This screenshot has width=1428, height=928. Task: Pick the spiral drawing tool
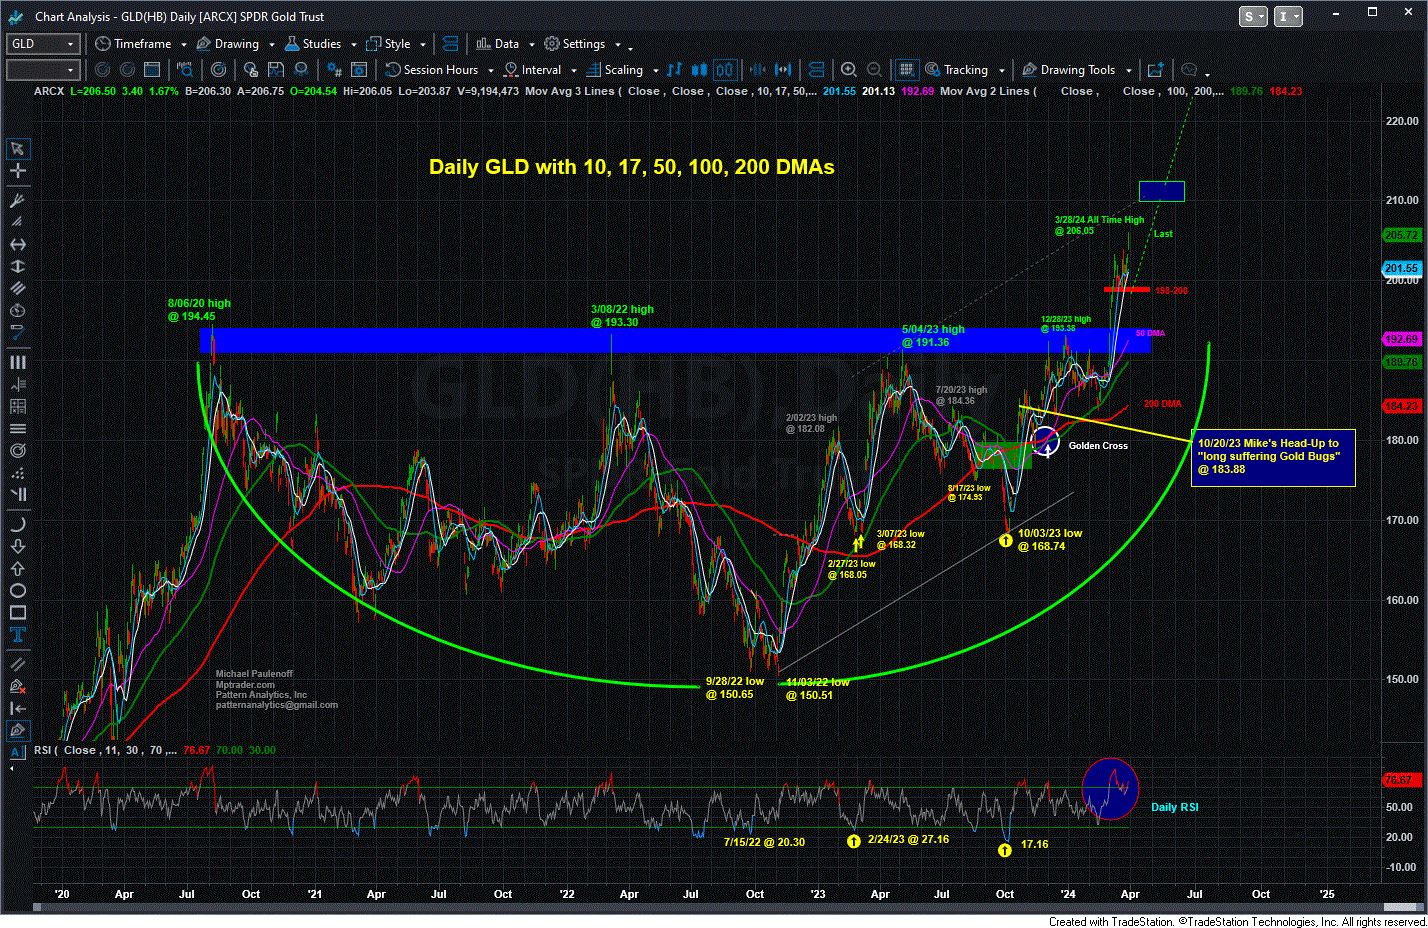(17, 451)
